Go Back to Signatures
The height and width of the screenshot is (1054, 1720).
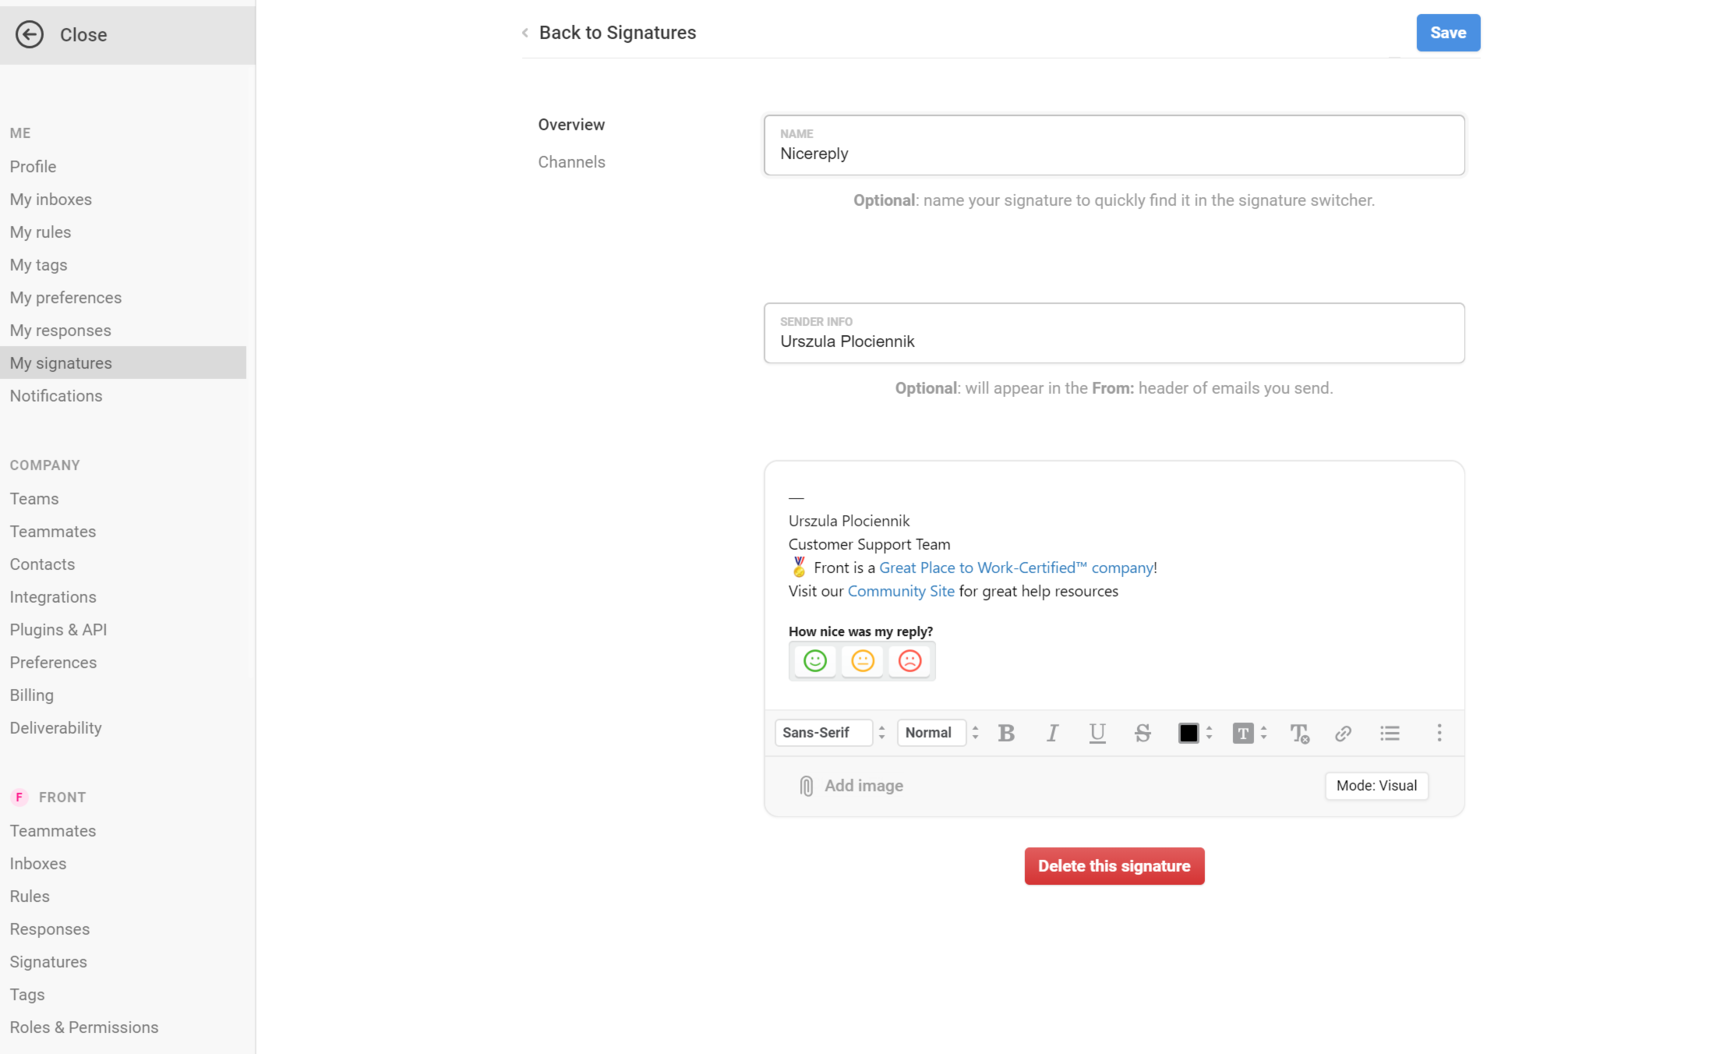(617, 33)
